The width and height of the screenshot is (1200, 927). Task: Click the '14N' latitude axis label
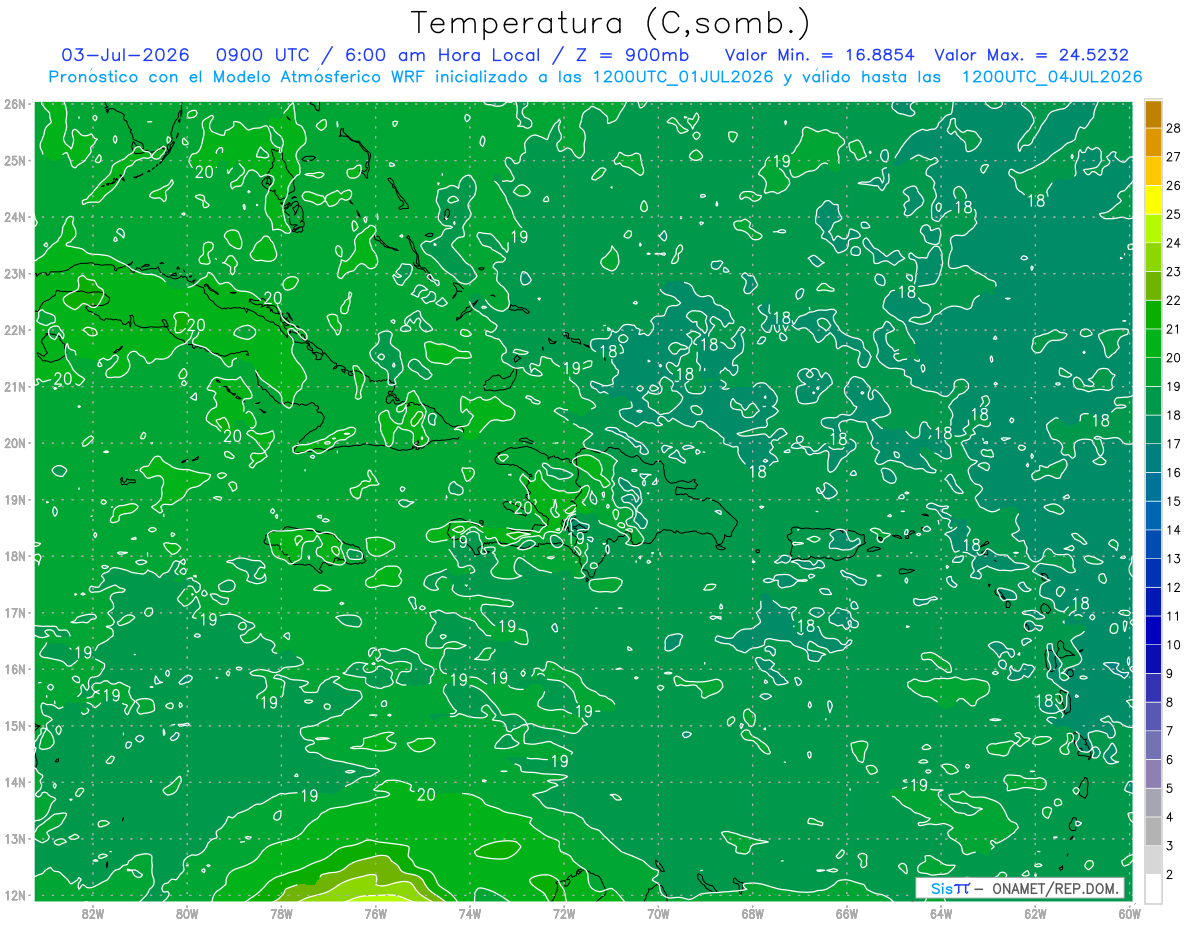click(x=14, y=782)
